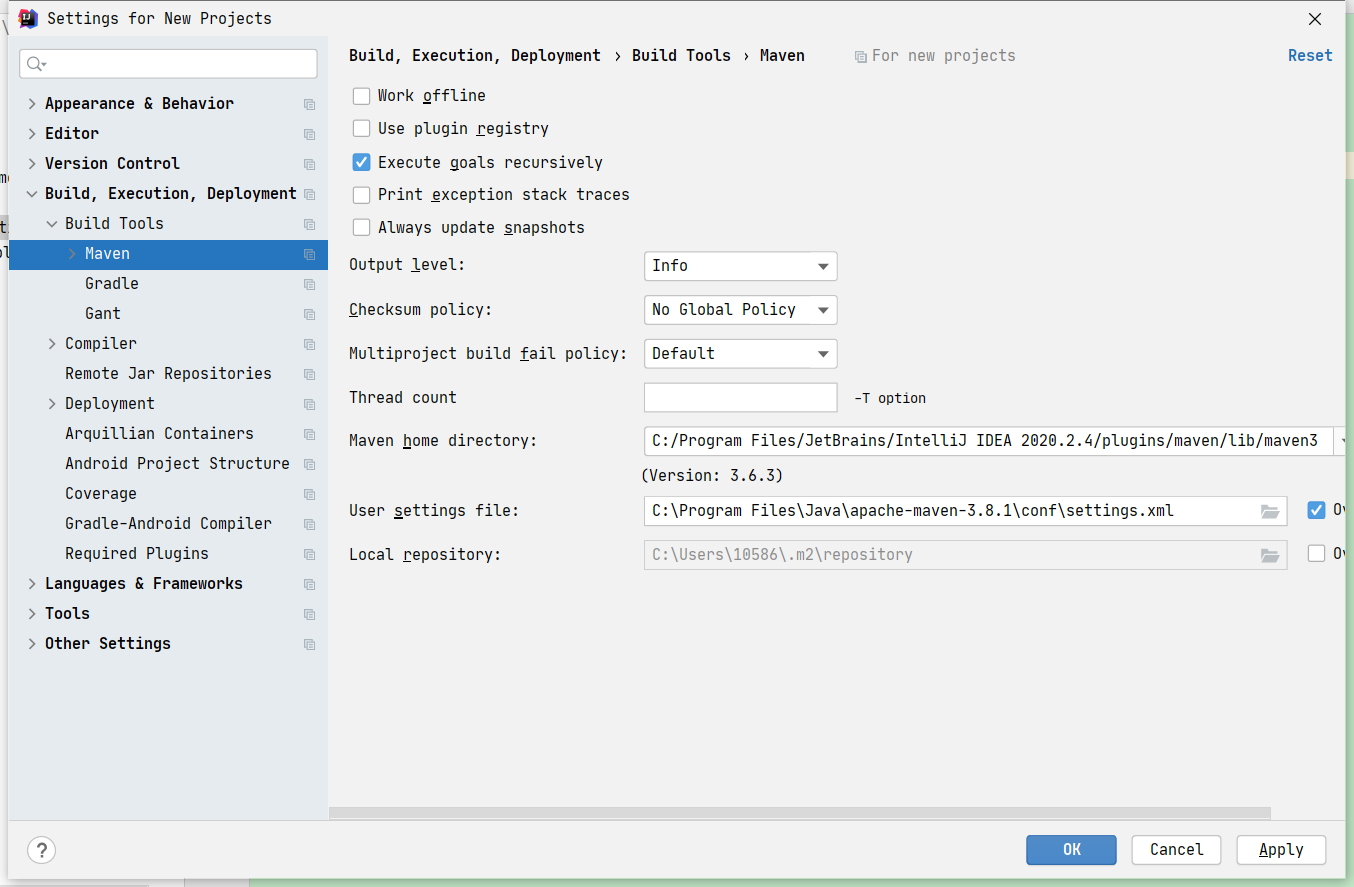This screenshot has height=887, width=1354.
Task: Uncheck Execute goals recursively
Action: coord(362,162)
